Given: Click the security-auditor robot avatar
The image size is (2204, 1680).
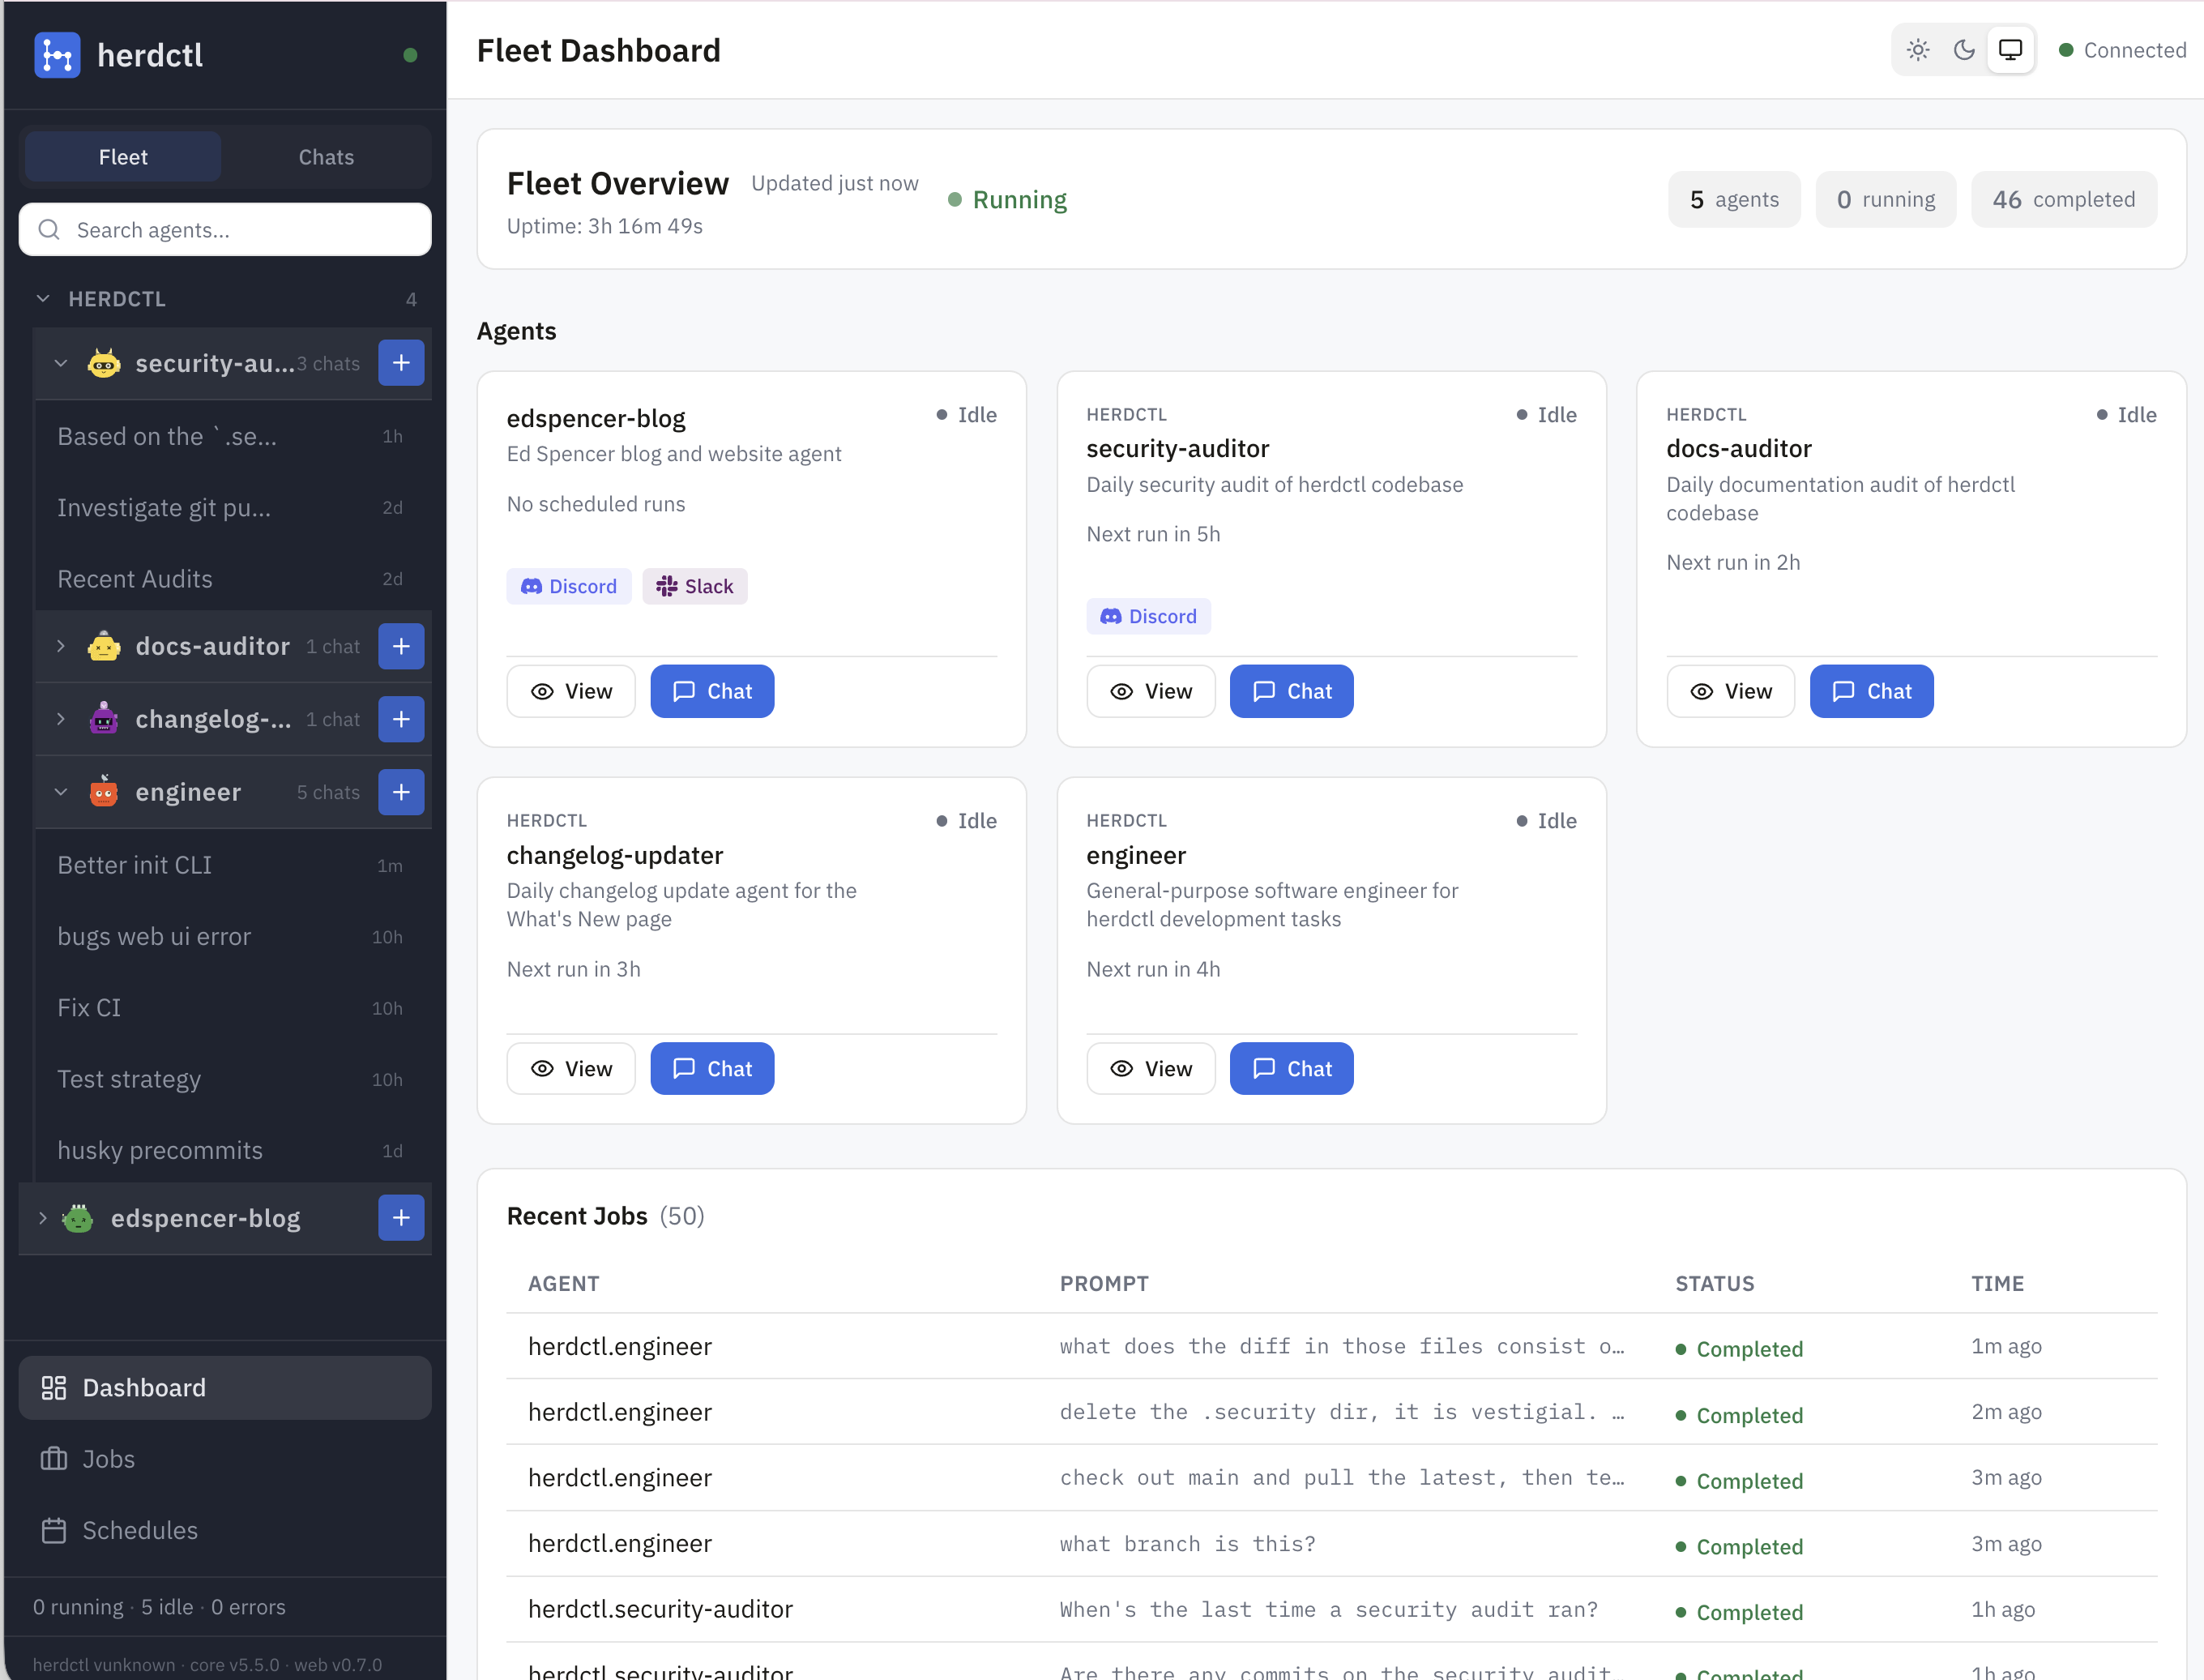Looking at the screenshot, I should coord(104,363).
